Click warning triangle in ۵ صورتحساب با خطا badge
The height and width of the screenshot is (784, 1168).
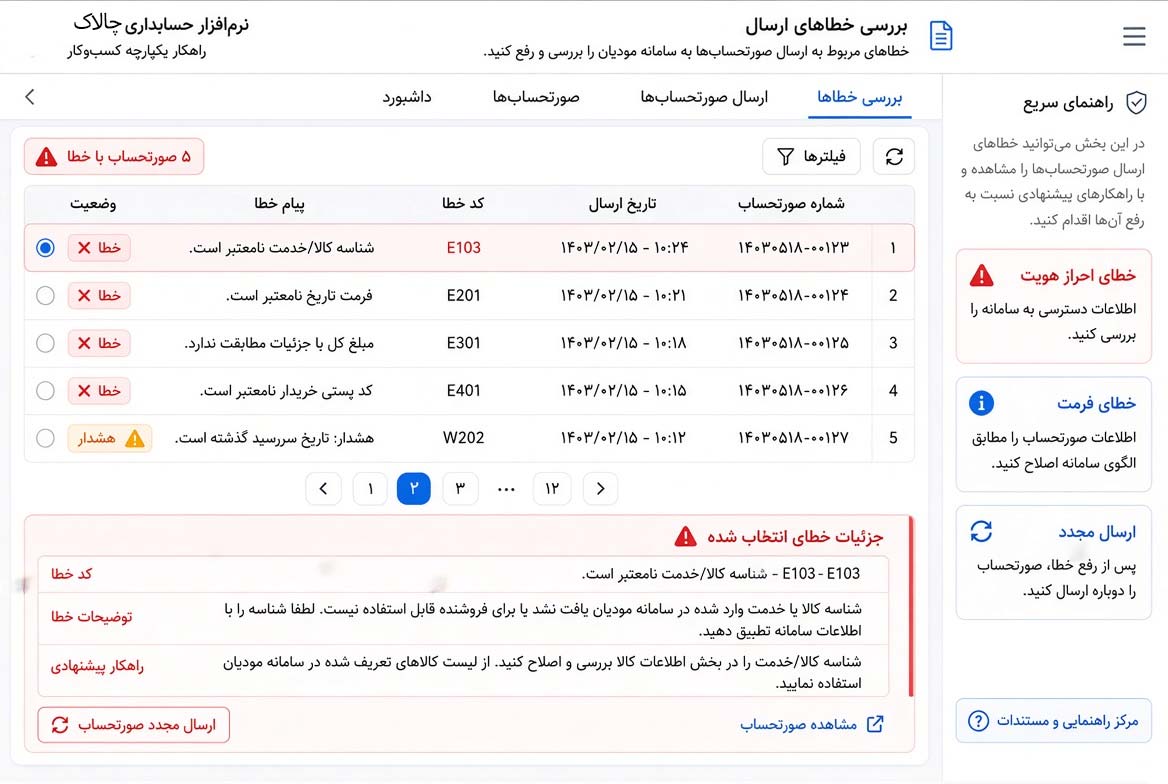[46, 157]
